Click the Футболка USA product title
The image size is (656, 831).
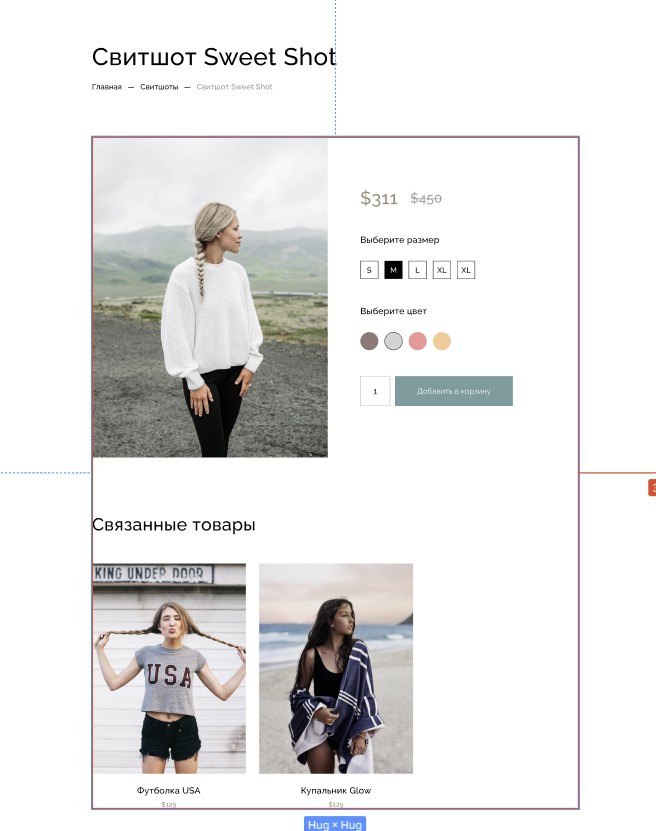(169, 790)
